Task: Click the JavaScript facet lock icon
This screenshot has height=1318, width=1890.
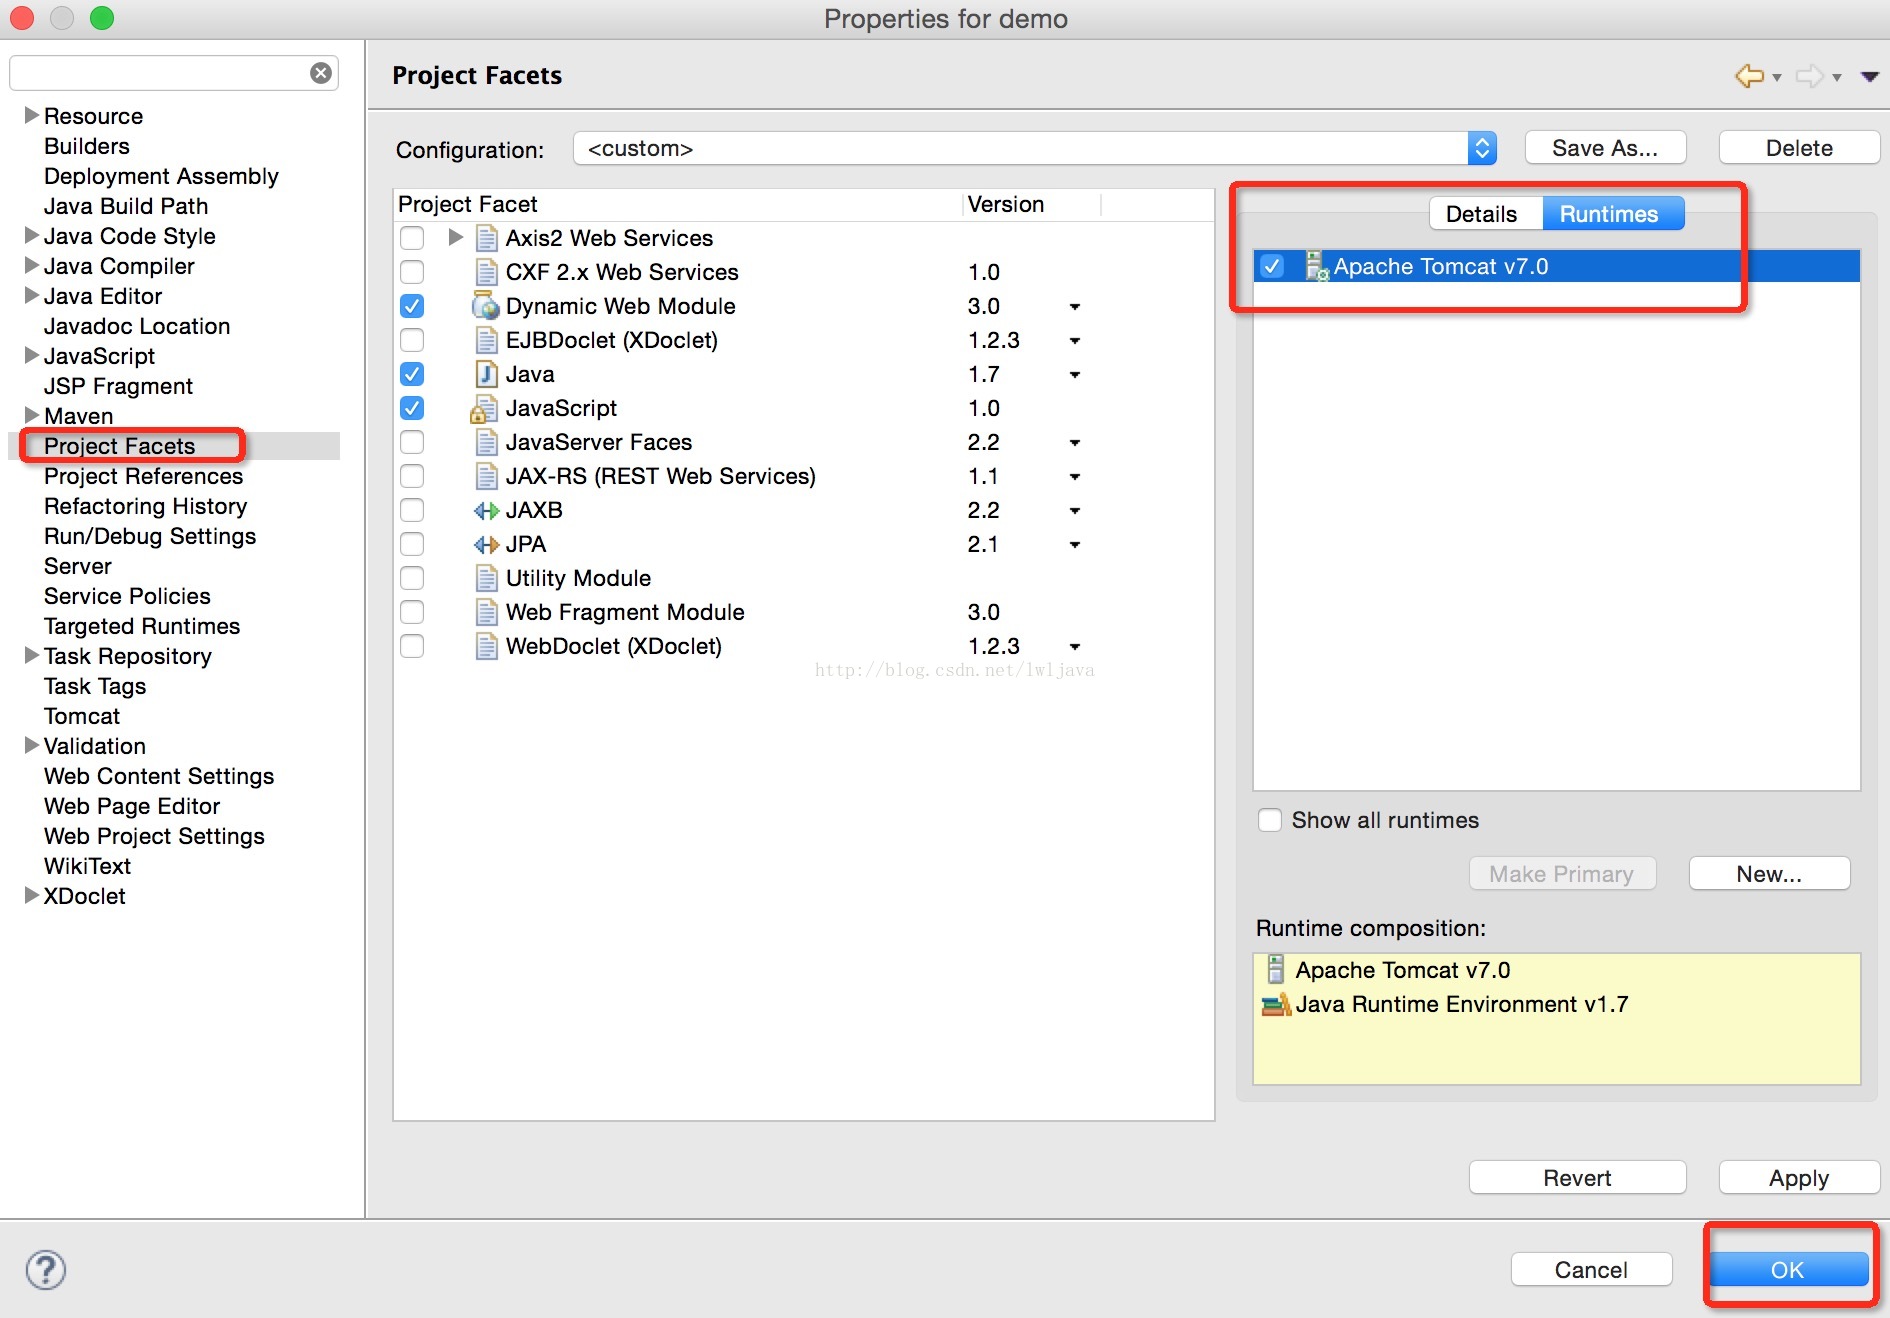Action: pos(483,409)
